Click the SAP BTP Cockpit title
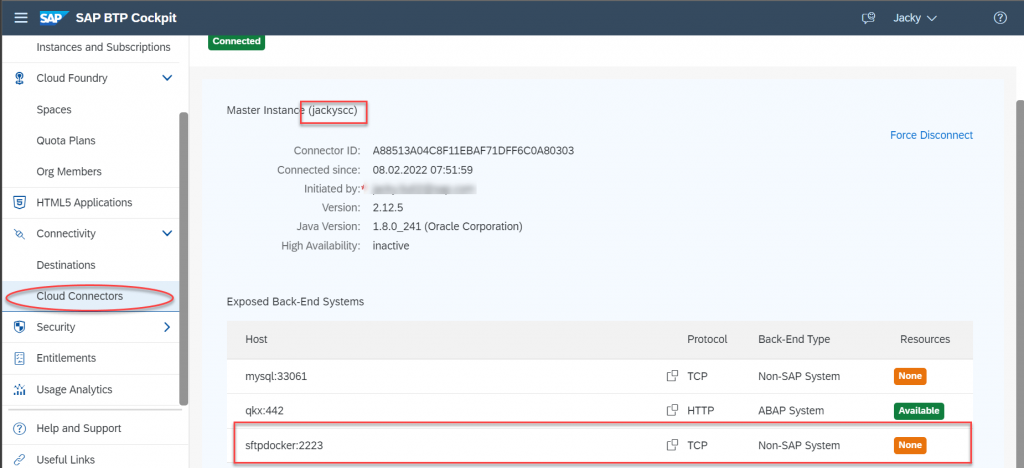 click(x=127, y=18)
